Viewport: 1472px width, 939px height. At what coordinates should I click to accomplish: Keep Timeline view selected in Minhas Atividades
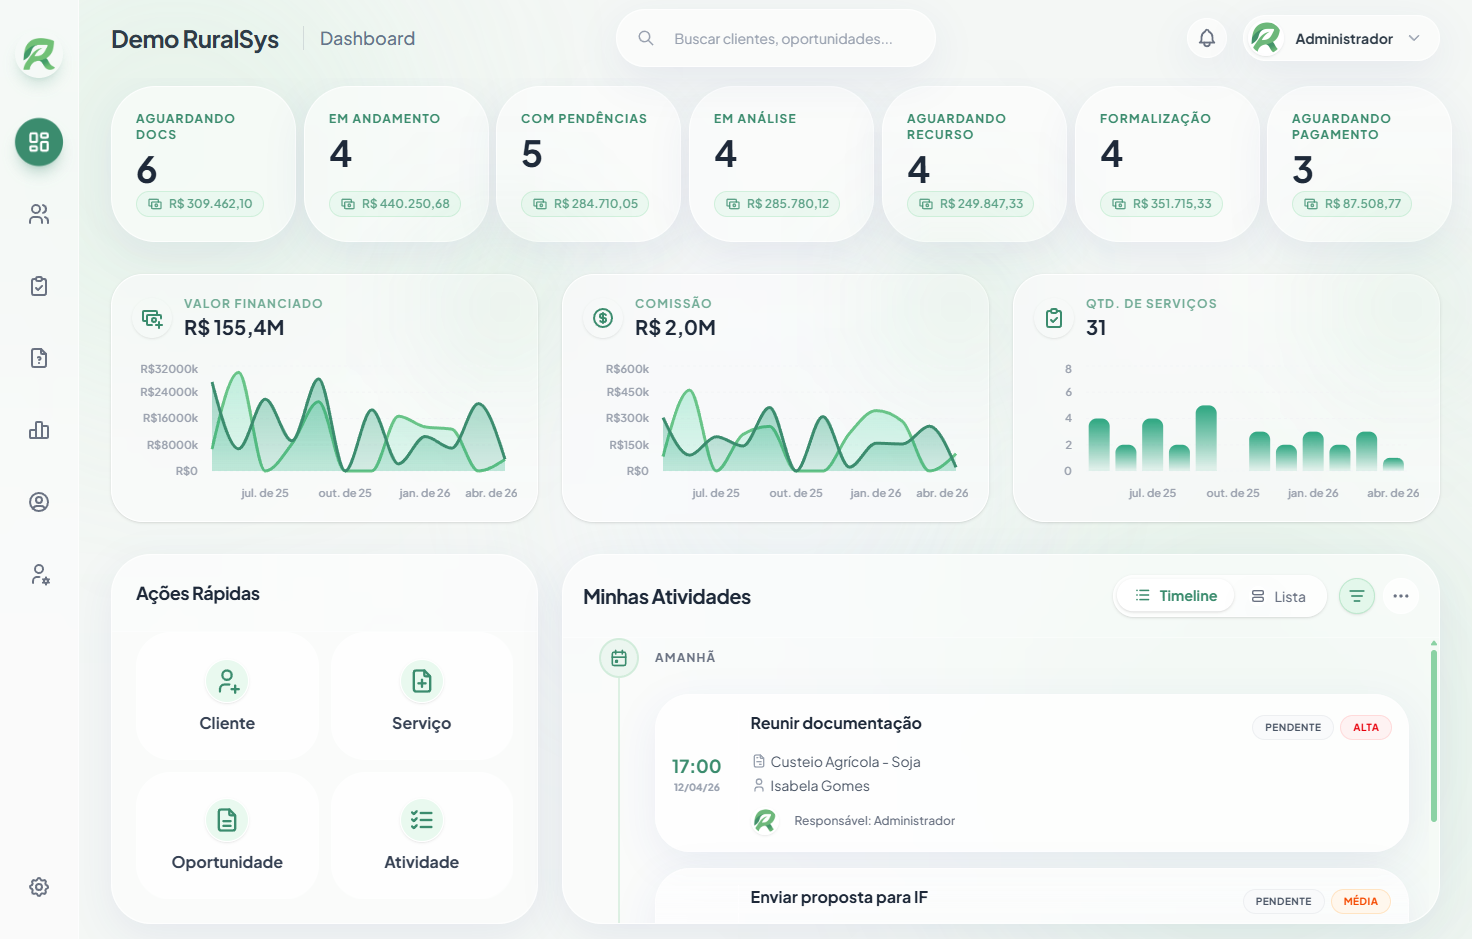pos(1175,595)
